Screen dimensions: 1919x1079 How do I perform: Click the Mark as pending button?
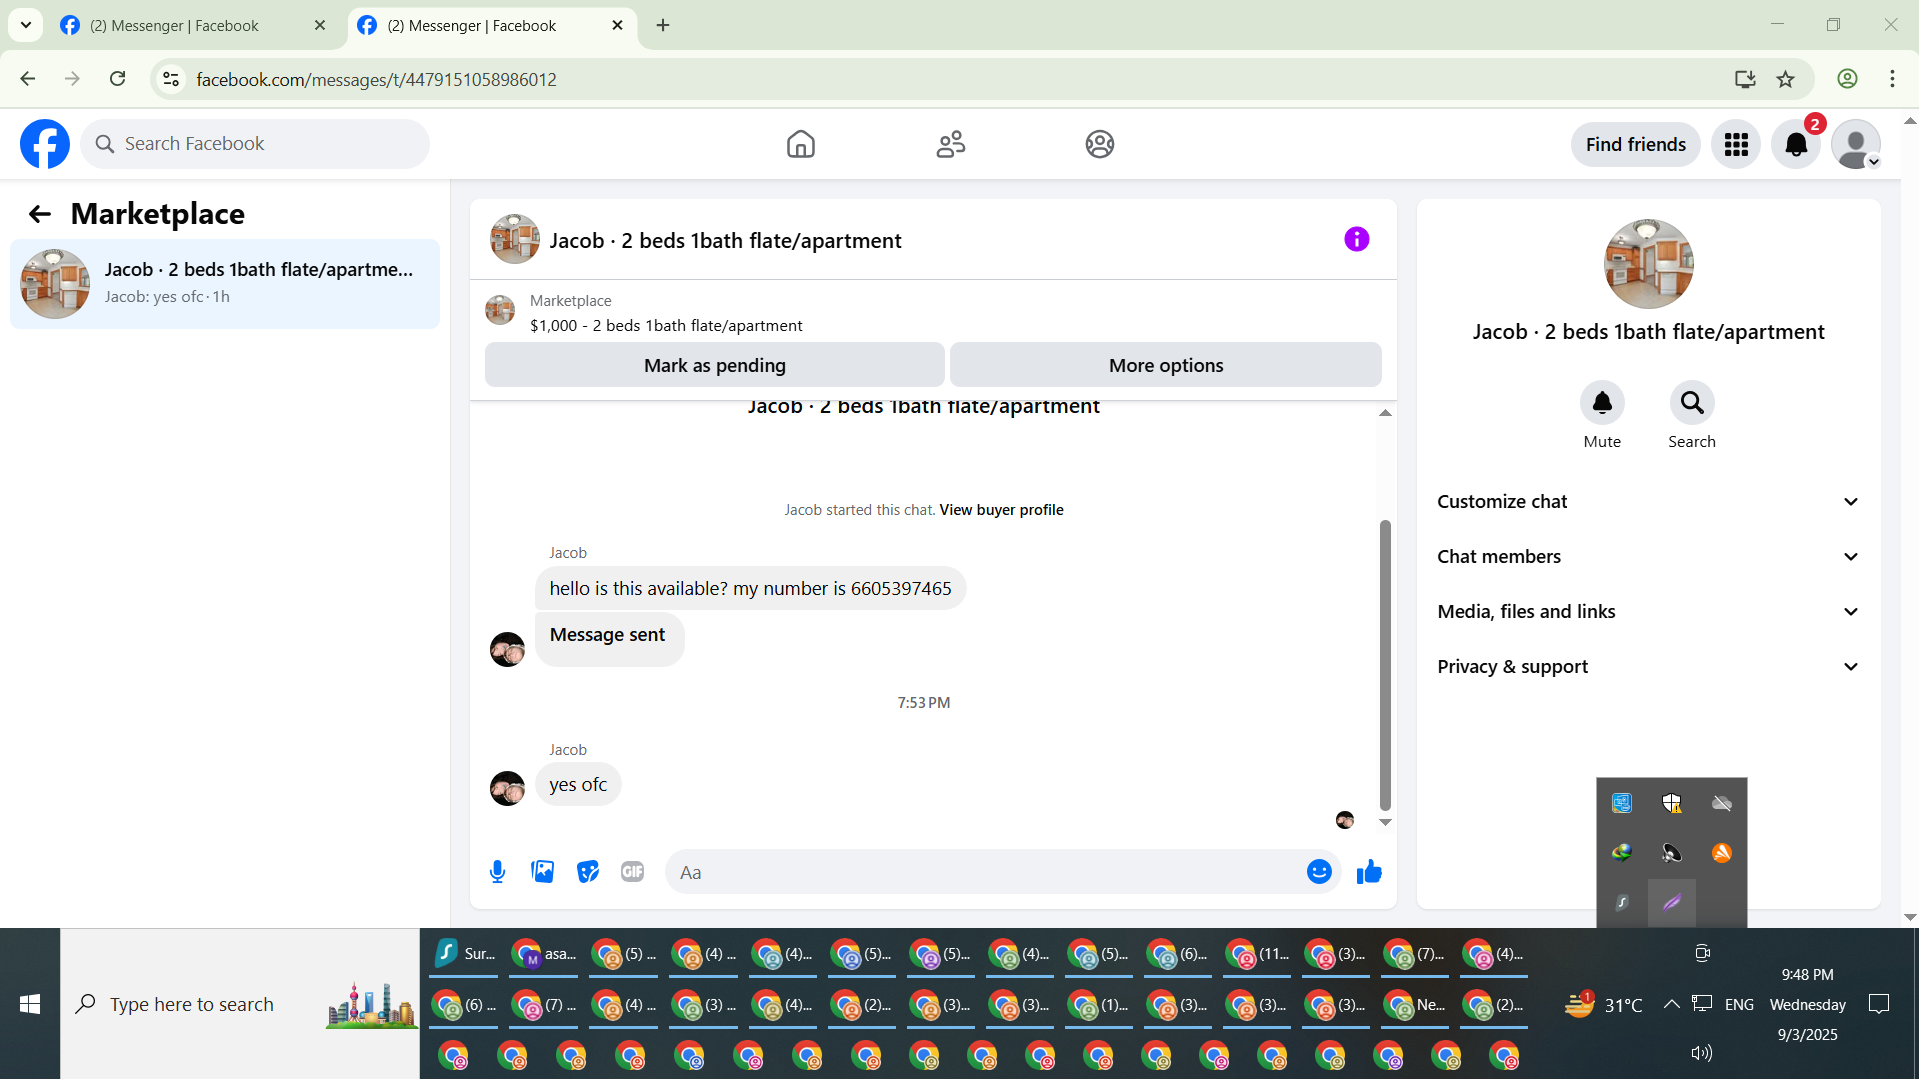715,365
